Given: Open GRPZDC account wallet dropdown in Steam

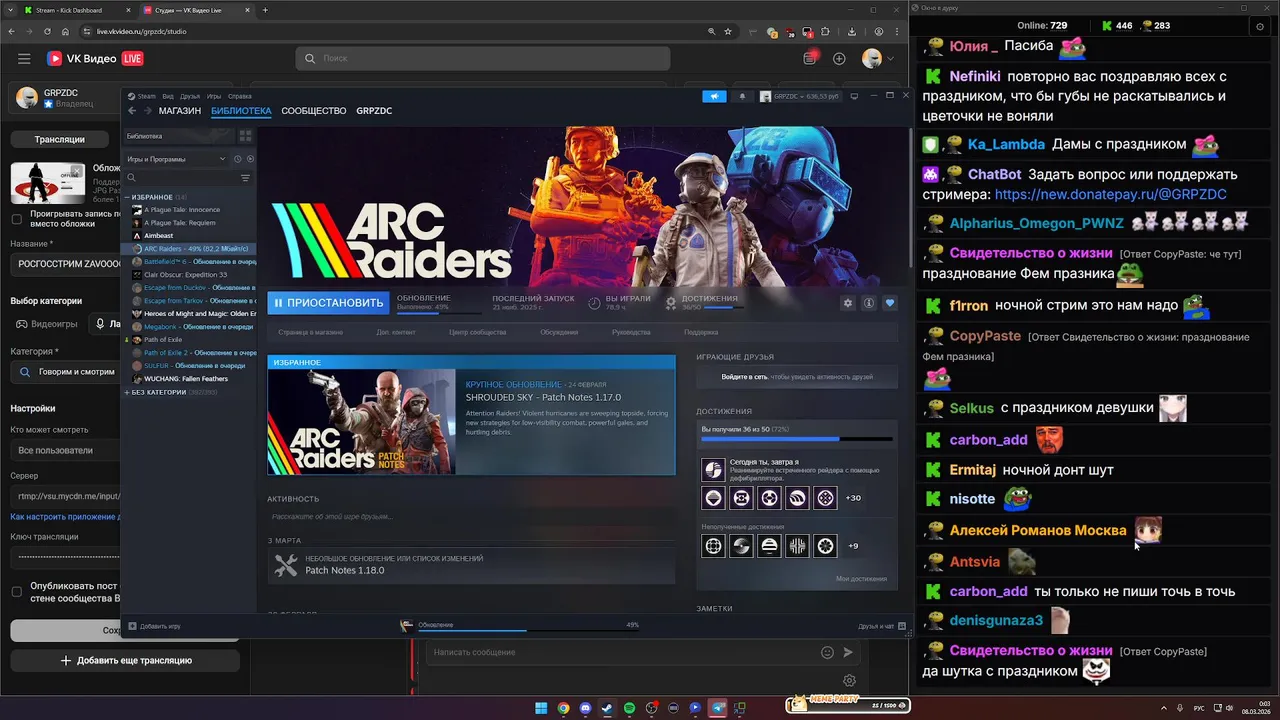Looking at the screenshot, I should (800, 96).
